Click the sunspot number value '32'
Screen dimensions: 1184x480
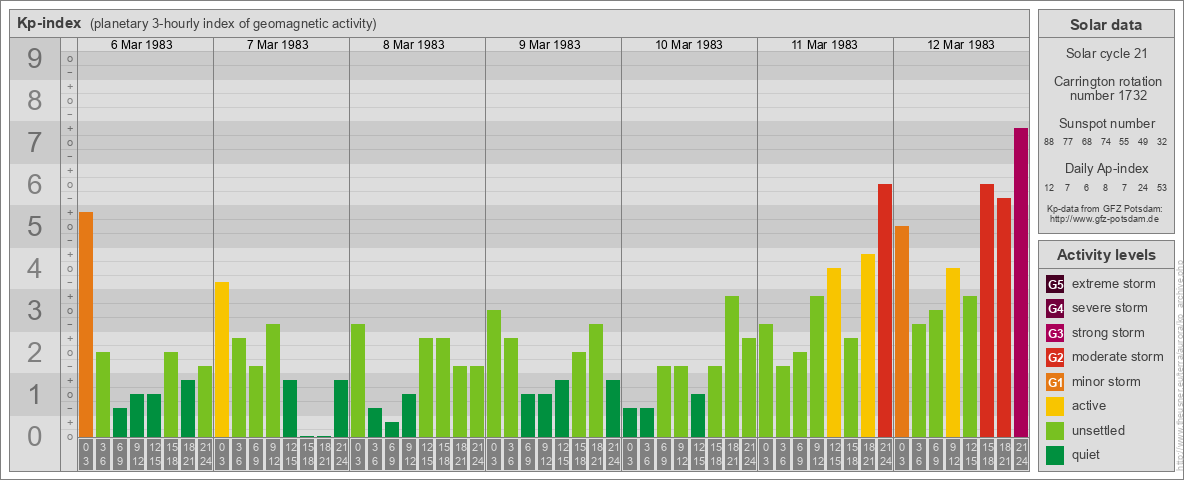tap(1162, 142)
